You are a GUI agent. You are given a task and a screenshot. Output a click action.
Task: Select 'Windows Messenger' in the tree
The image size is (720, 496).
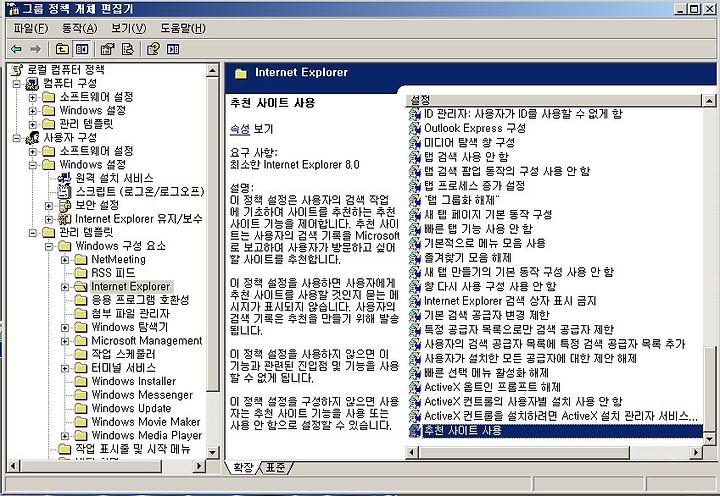pyautogui.click(x=142, y=395)
